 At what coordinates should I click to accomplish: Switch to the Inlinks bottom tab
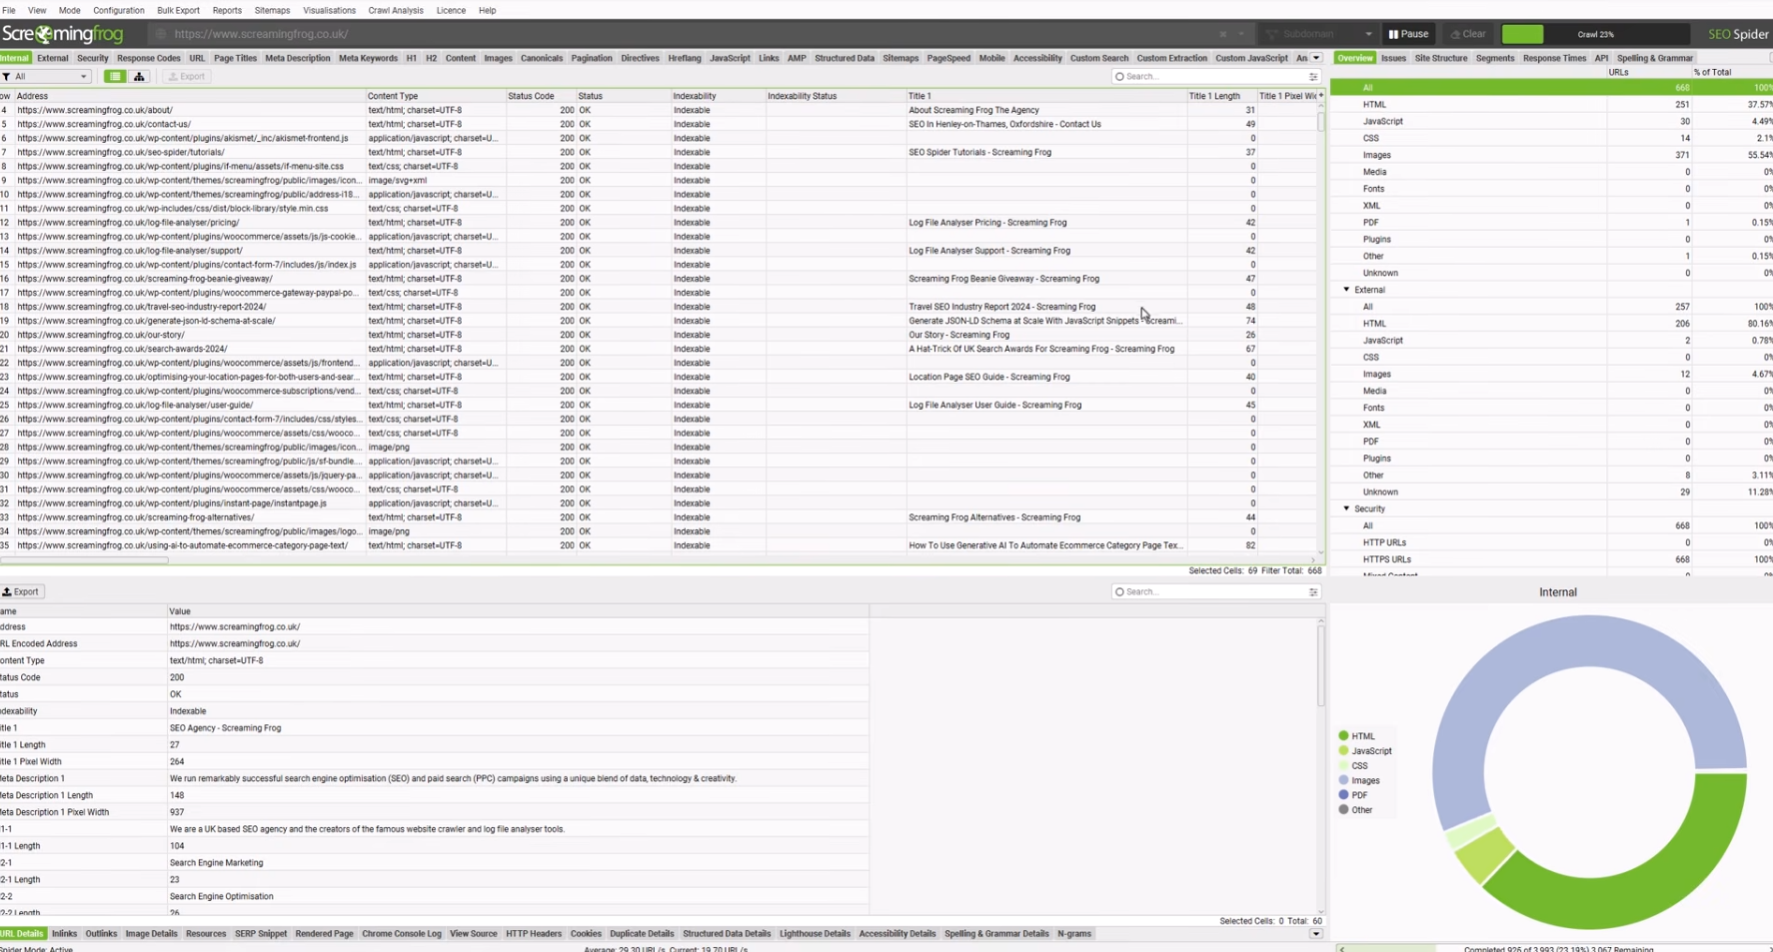point(64,934)
